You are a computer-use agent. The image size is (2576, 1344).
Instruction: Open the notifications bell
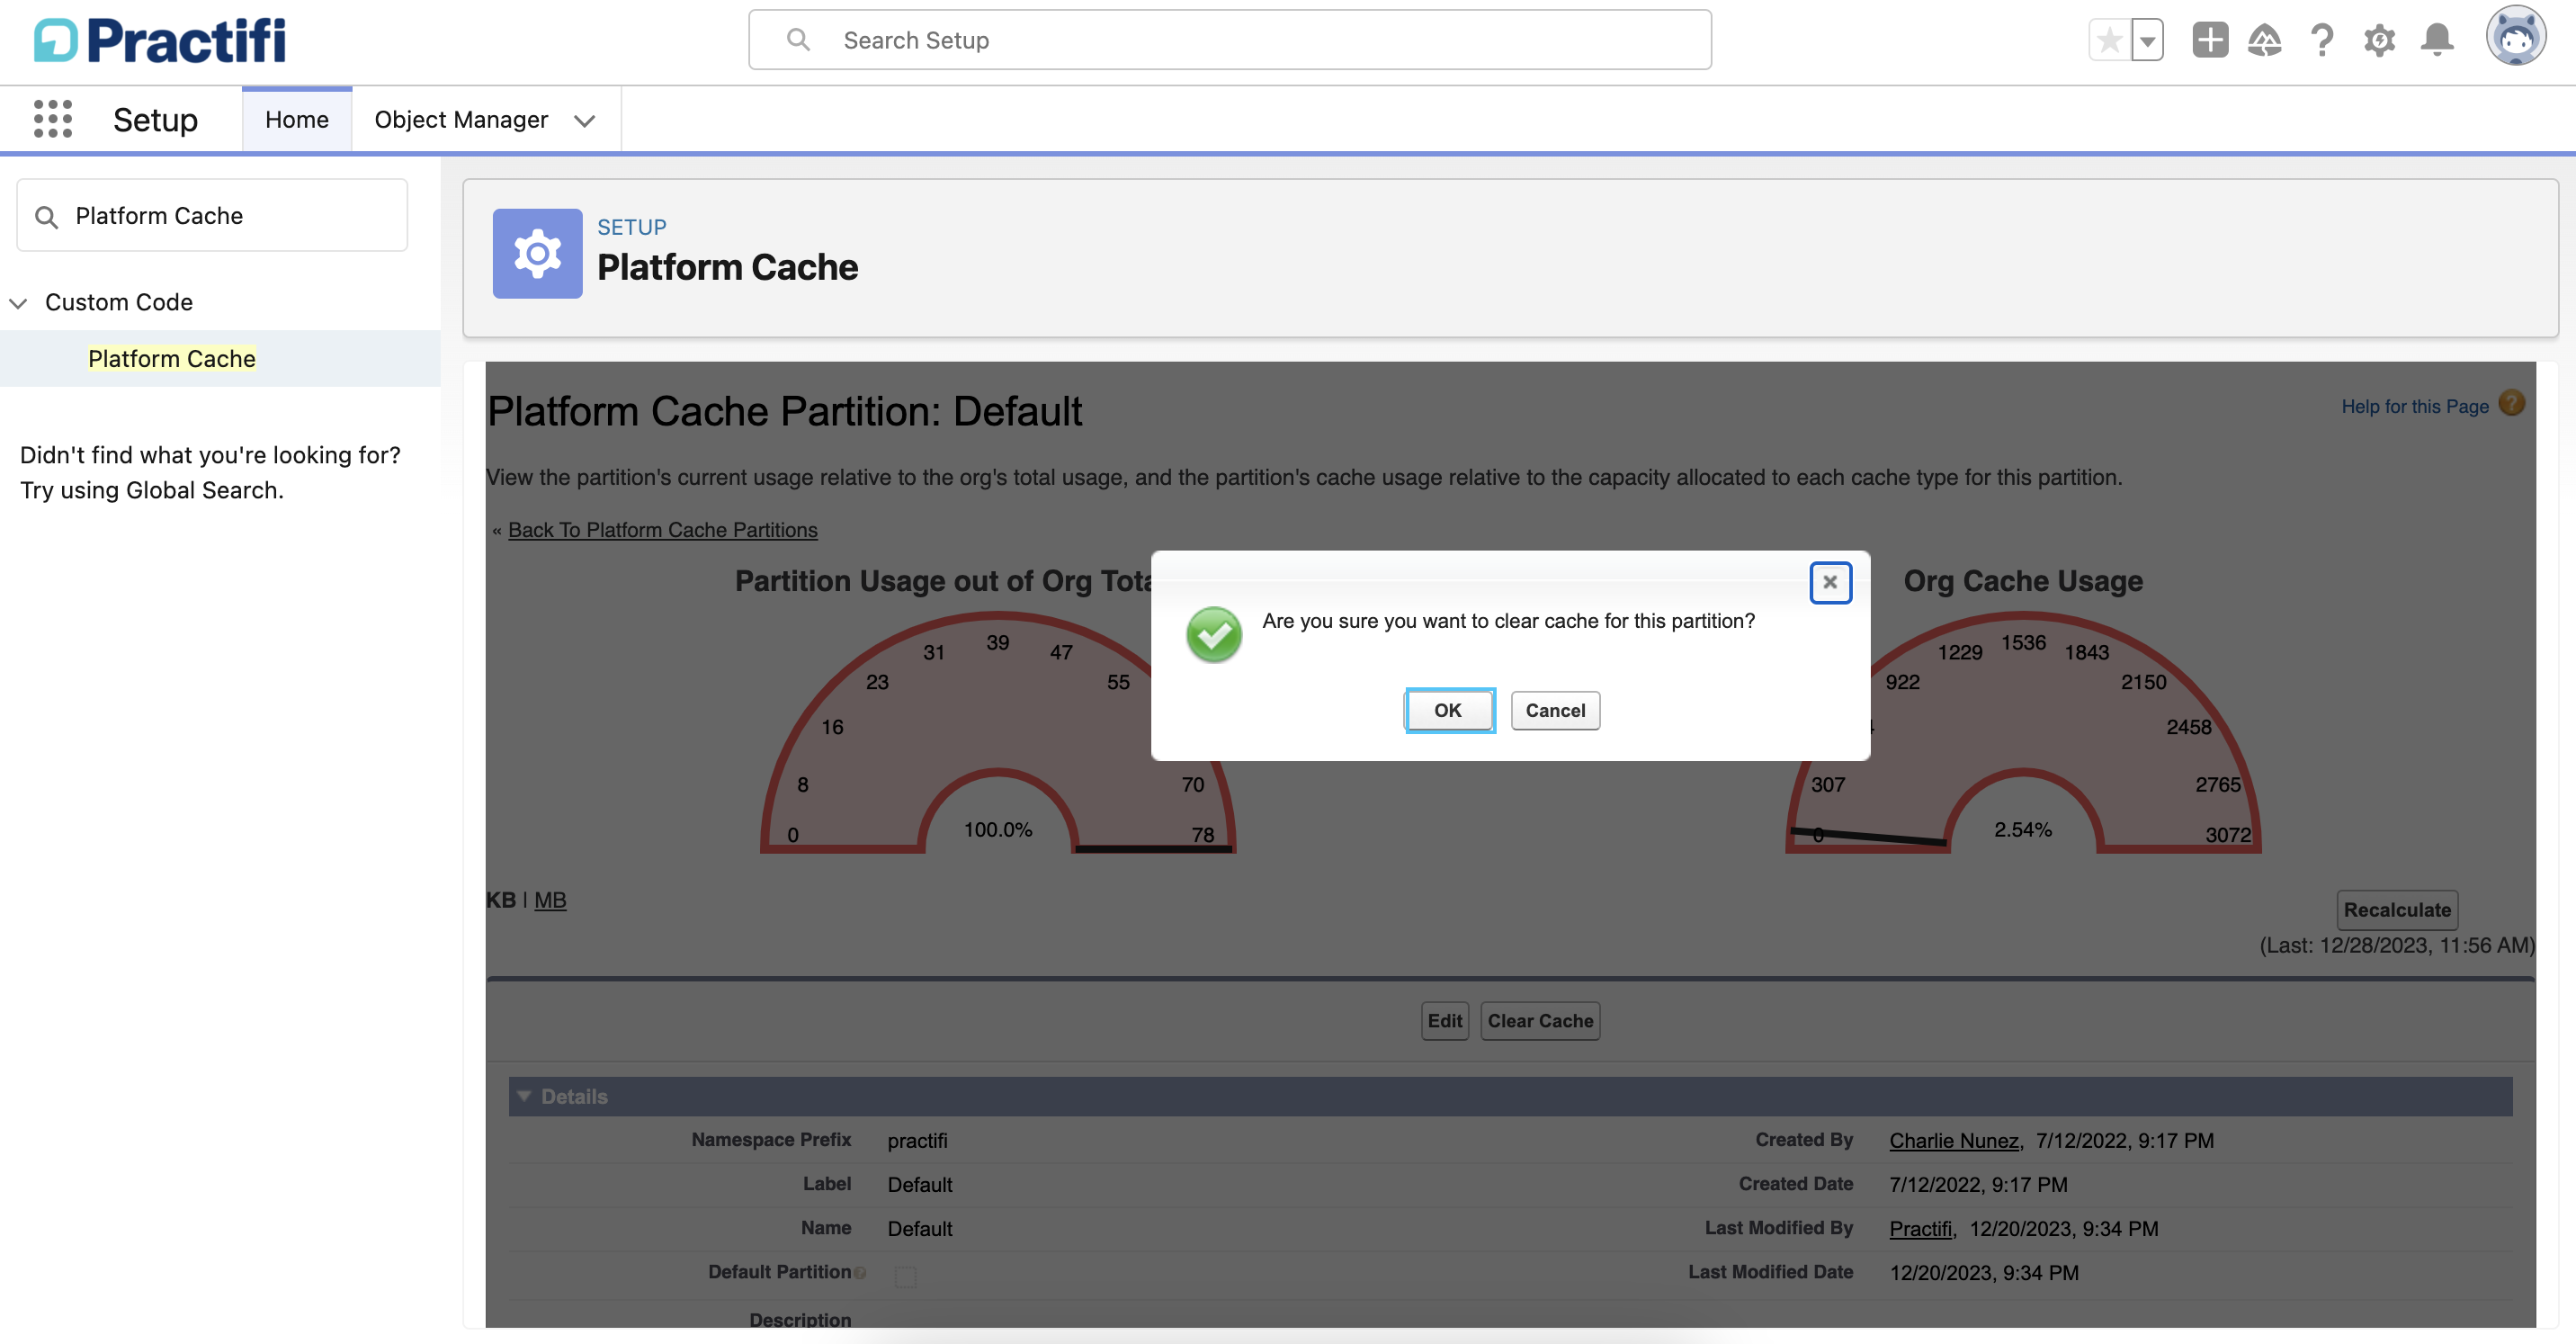(2437, 41)
